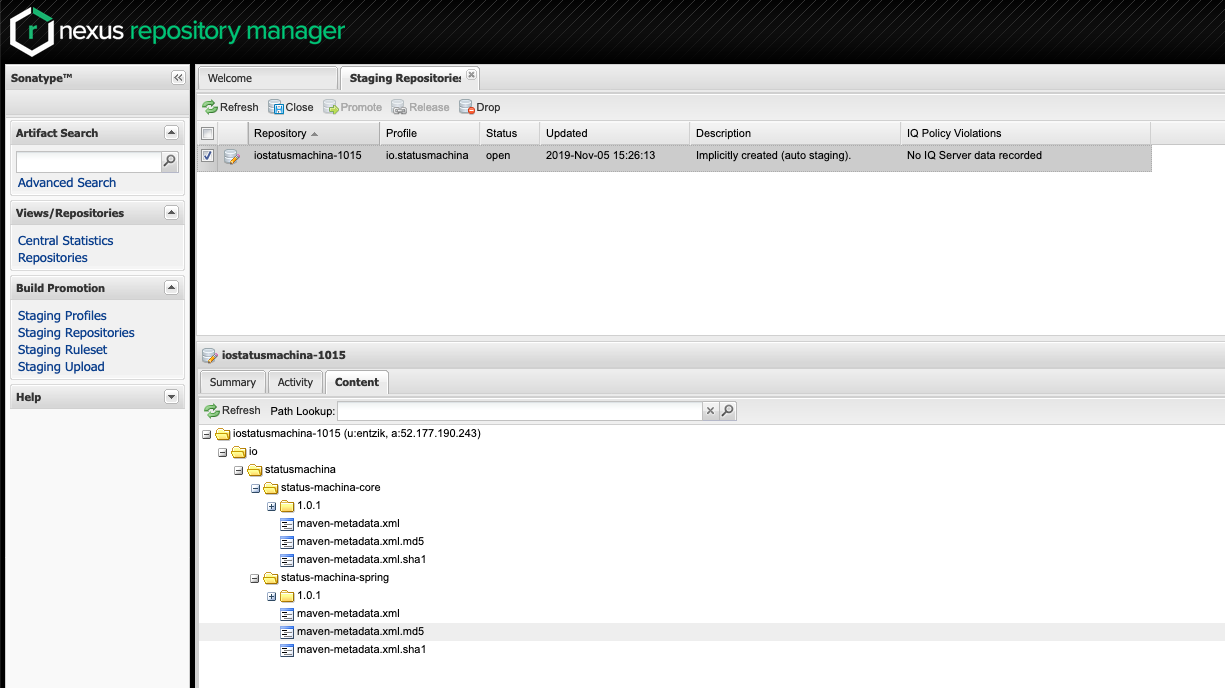Uncheck the iostatusmachina-1015 row checkbox
The height and width of the screenshot is (688, 1225).
(x=208, y=156)
